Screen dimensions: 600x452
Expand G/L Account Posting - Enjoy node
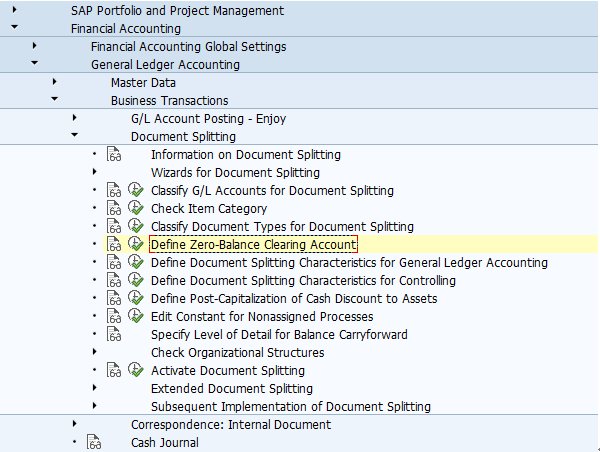click(74, 117)
